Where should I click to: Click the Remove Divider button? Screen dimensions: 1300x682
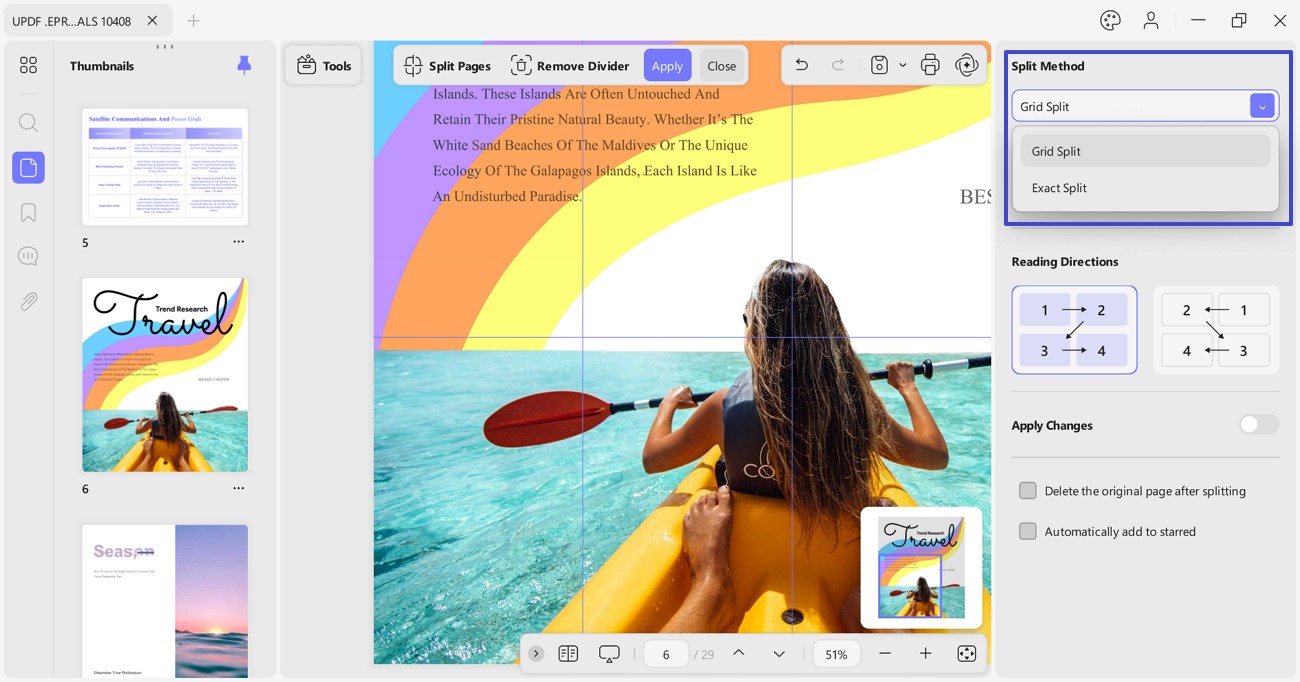point(570,65)
